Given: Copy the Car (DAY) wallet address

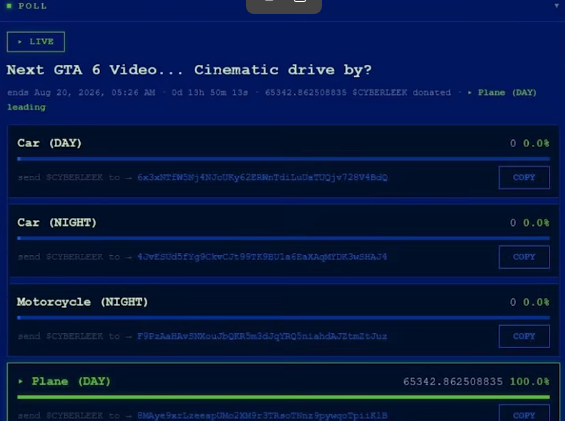Looking at the screenshot, I should [524, 177].
